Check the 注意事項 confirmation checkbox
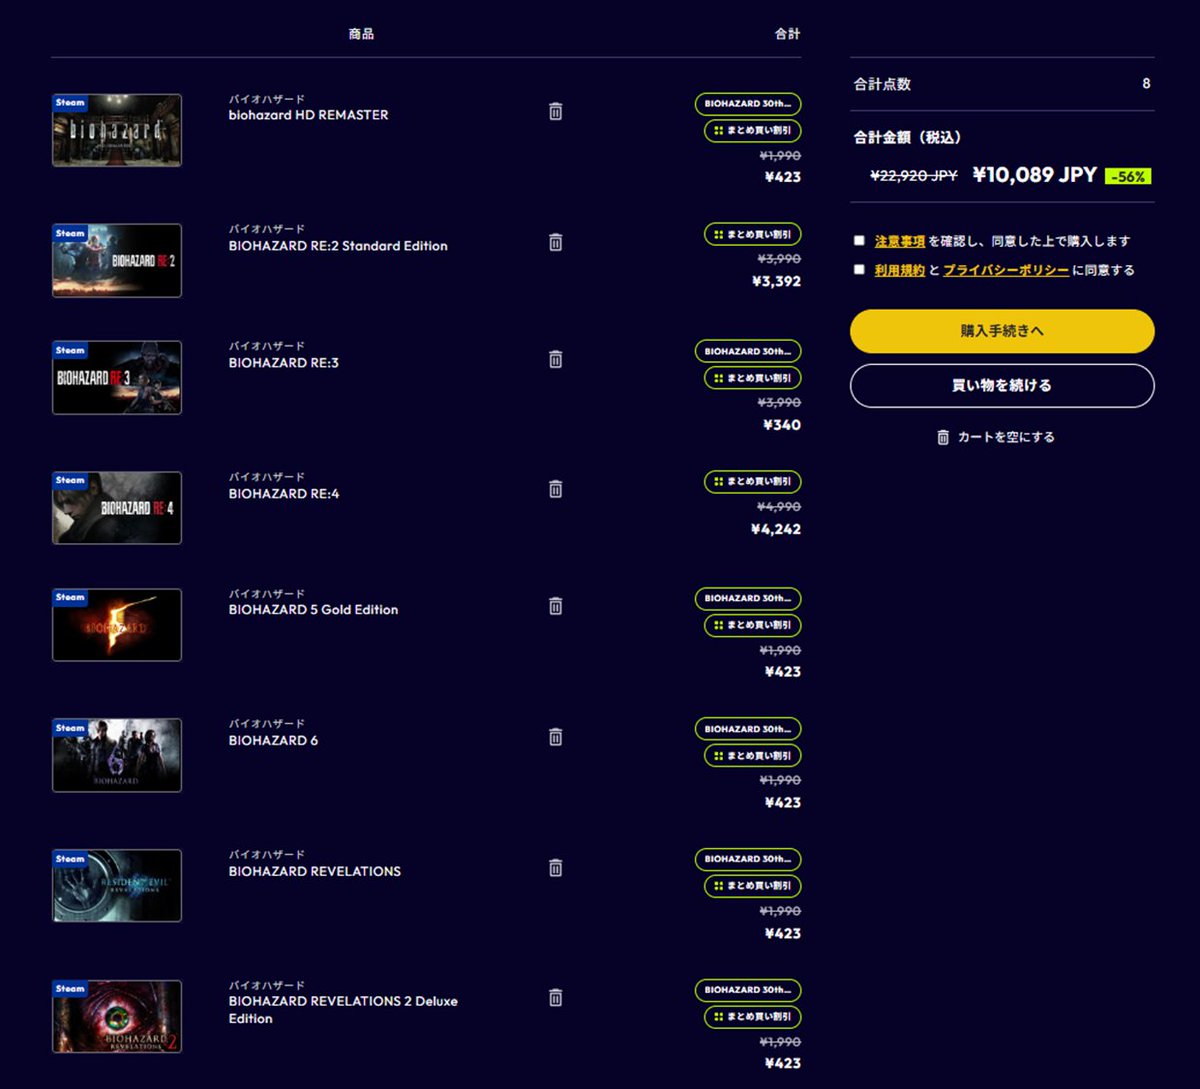Screen dimensions: 1200x1089 tap(859, 241)
